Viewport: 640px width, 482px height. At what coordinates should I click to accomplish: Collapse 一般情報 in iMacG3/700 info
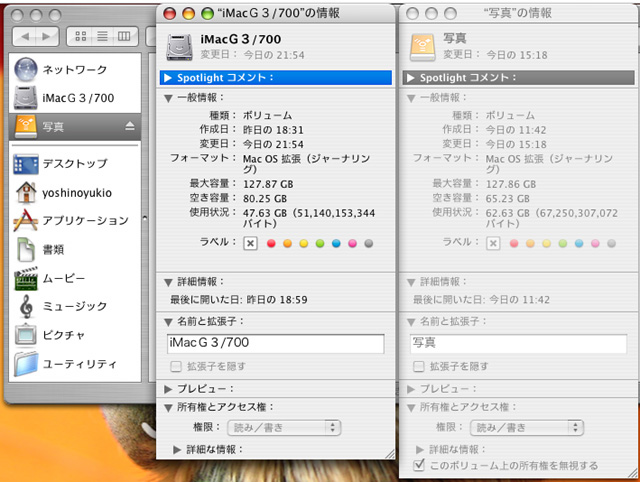168,98
